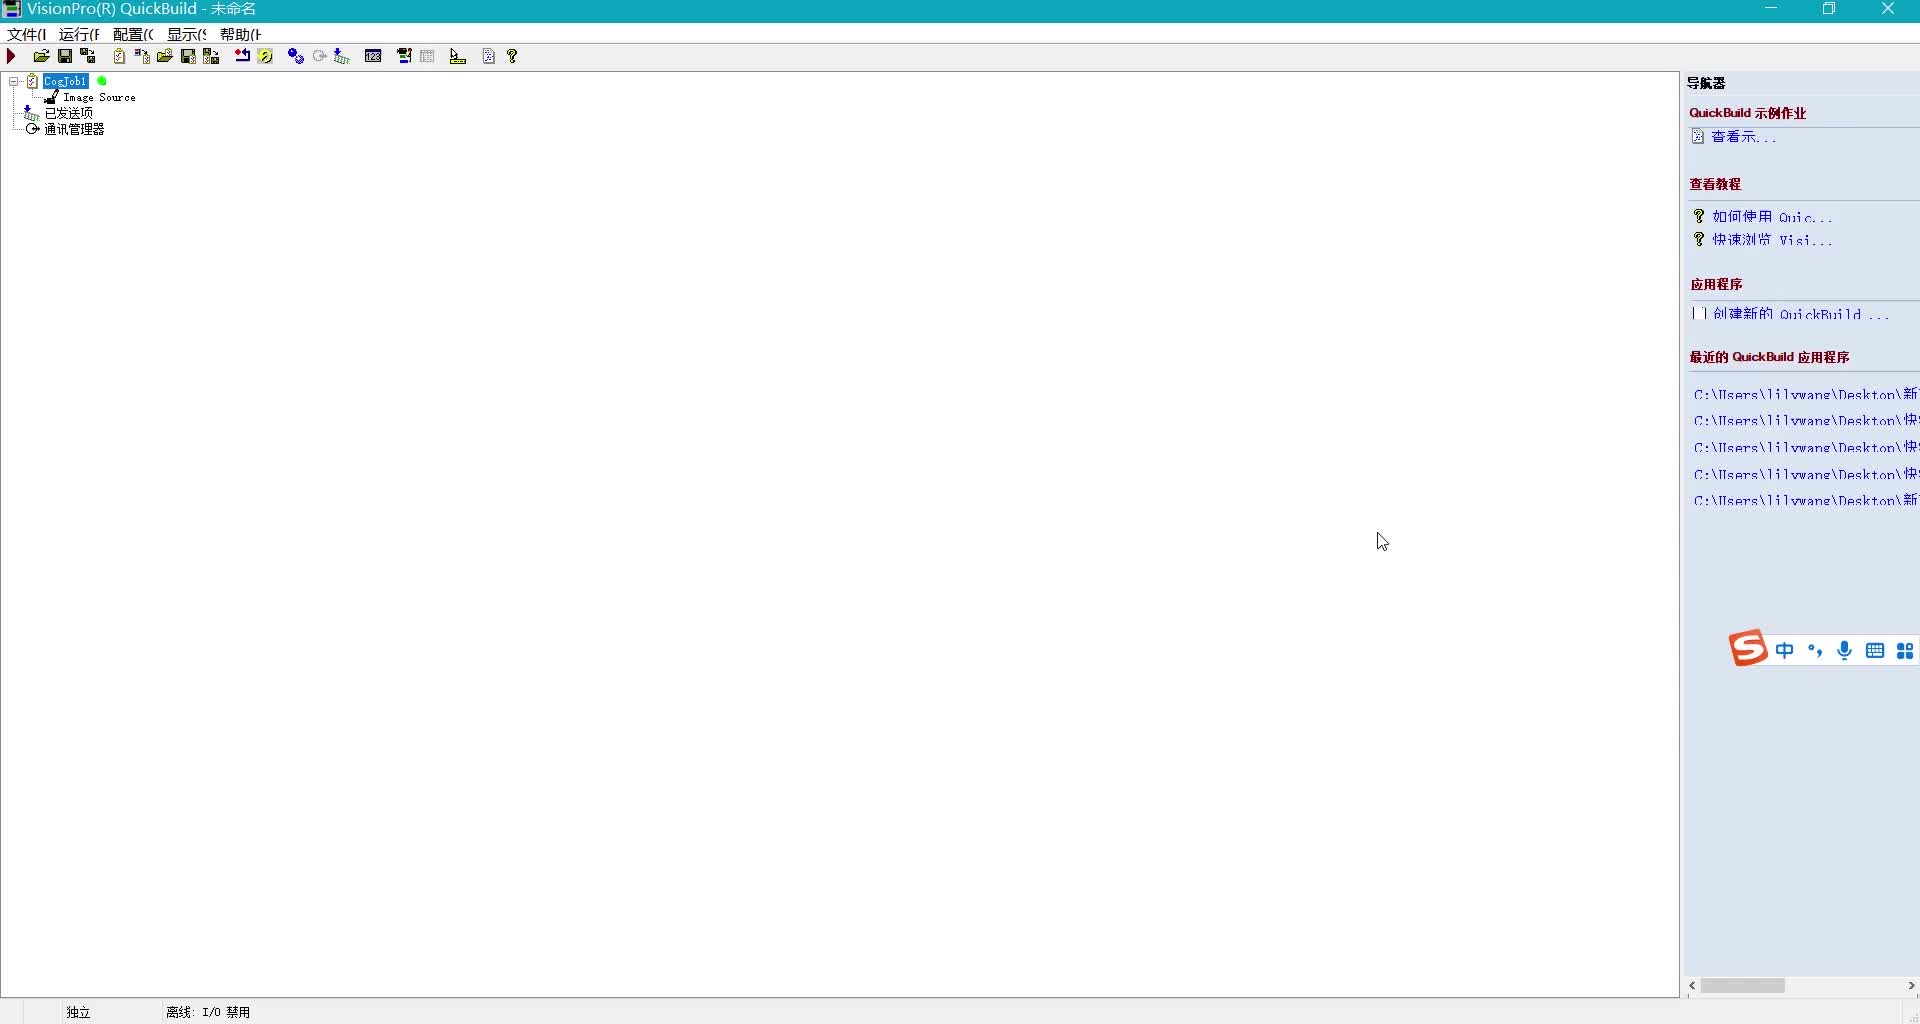Open the 运行 menu
This screenshot has width=1920, height=1024.
pyautogui.click(x=79, y=34)
